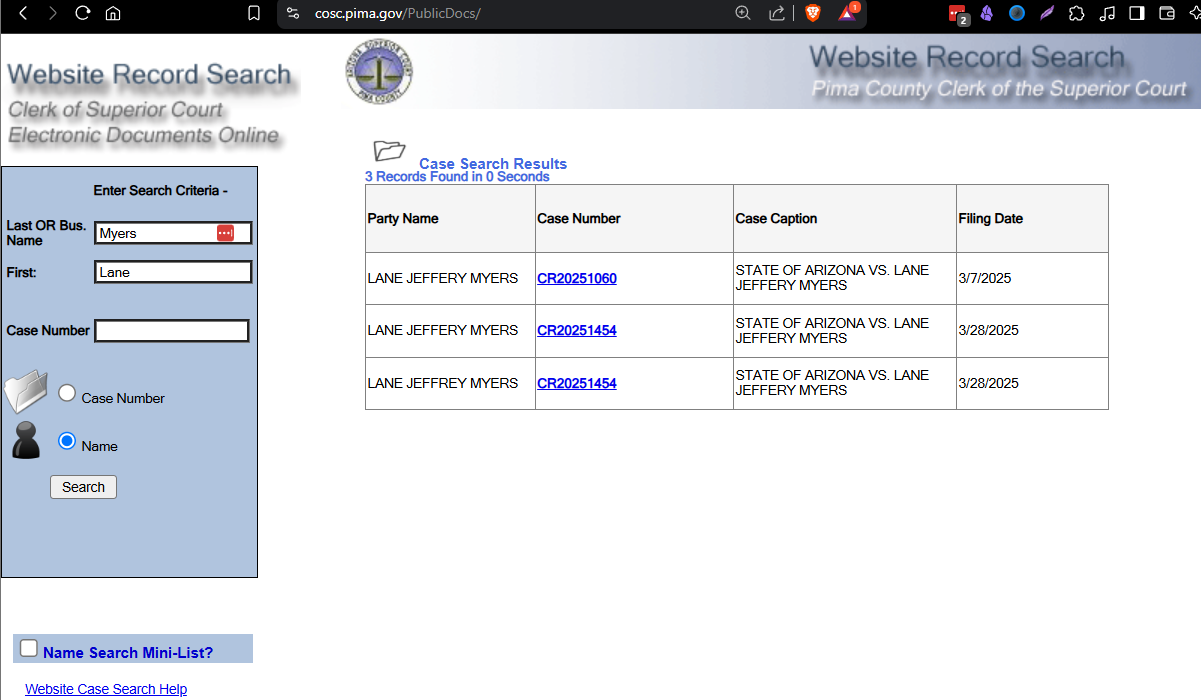This screenshot has height=700, width=1201.
Task: Select the Name search radio button
Action: pyautogui.click(x=66, y=440)
